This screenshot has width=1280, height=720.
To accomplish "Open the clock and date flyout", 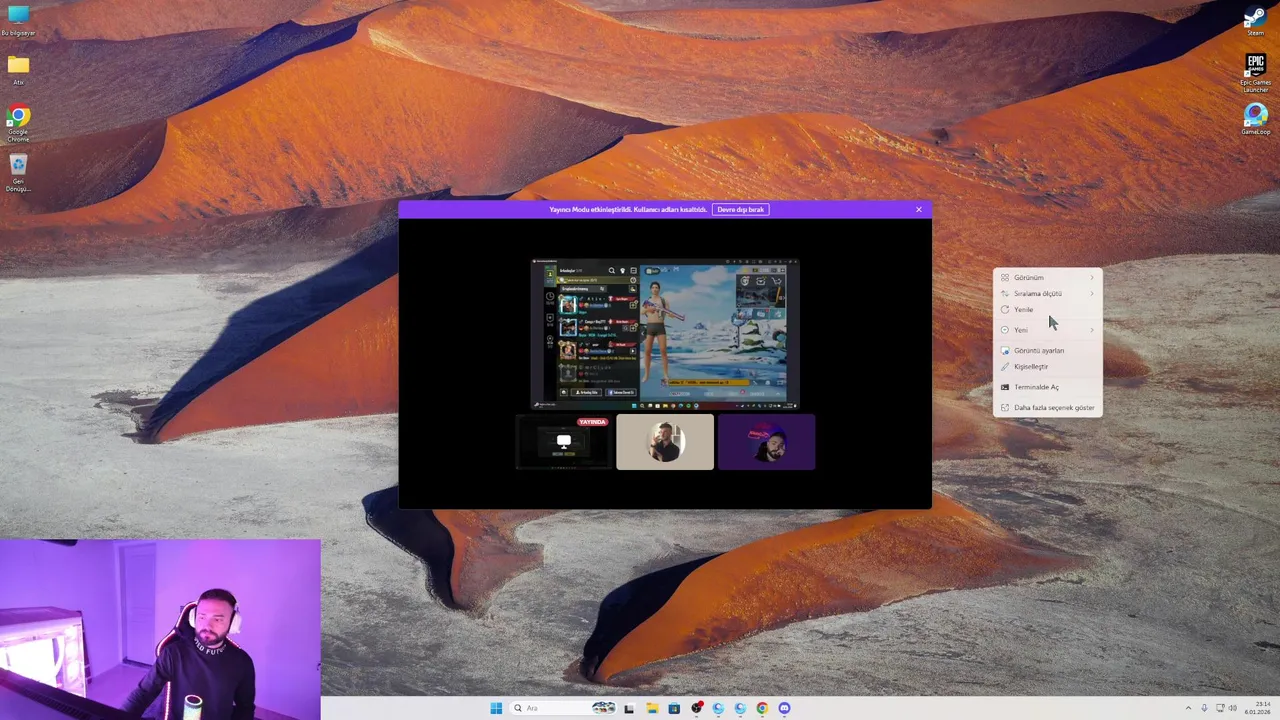I will coord(1258,708).
